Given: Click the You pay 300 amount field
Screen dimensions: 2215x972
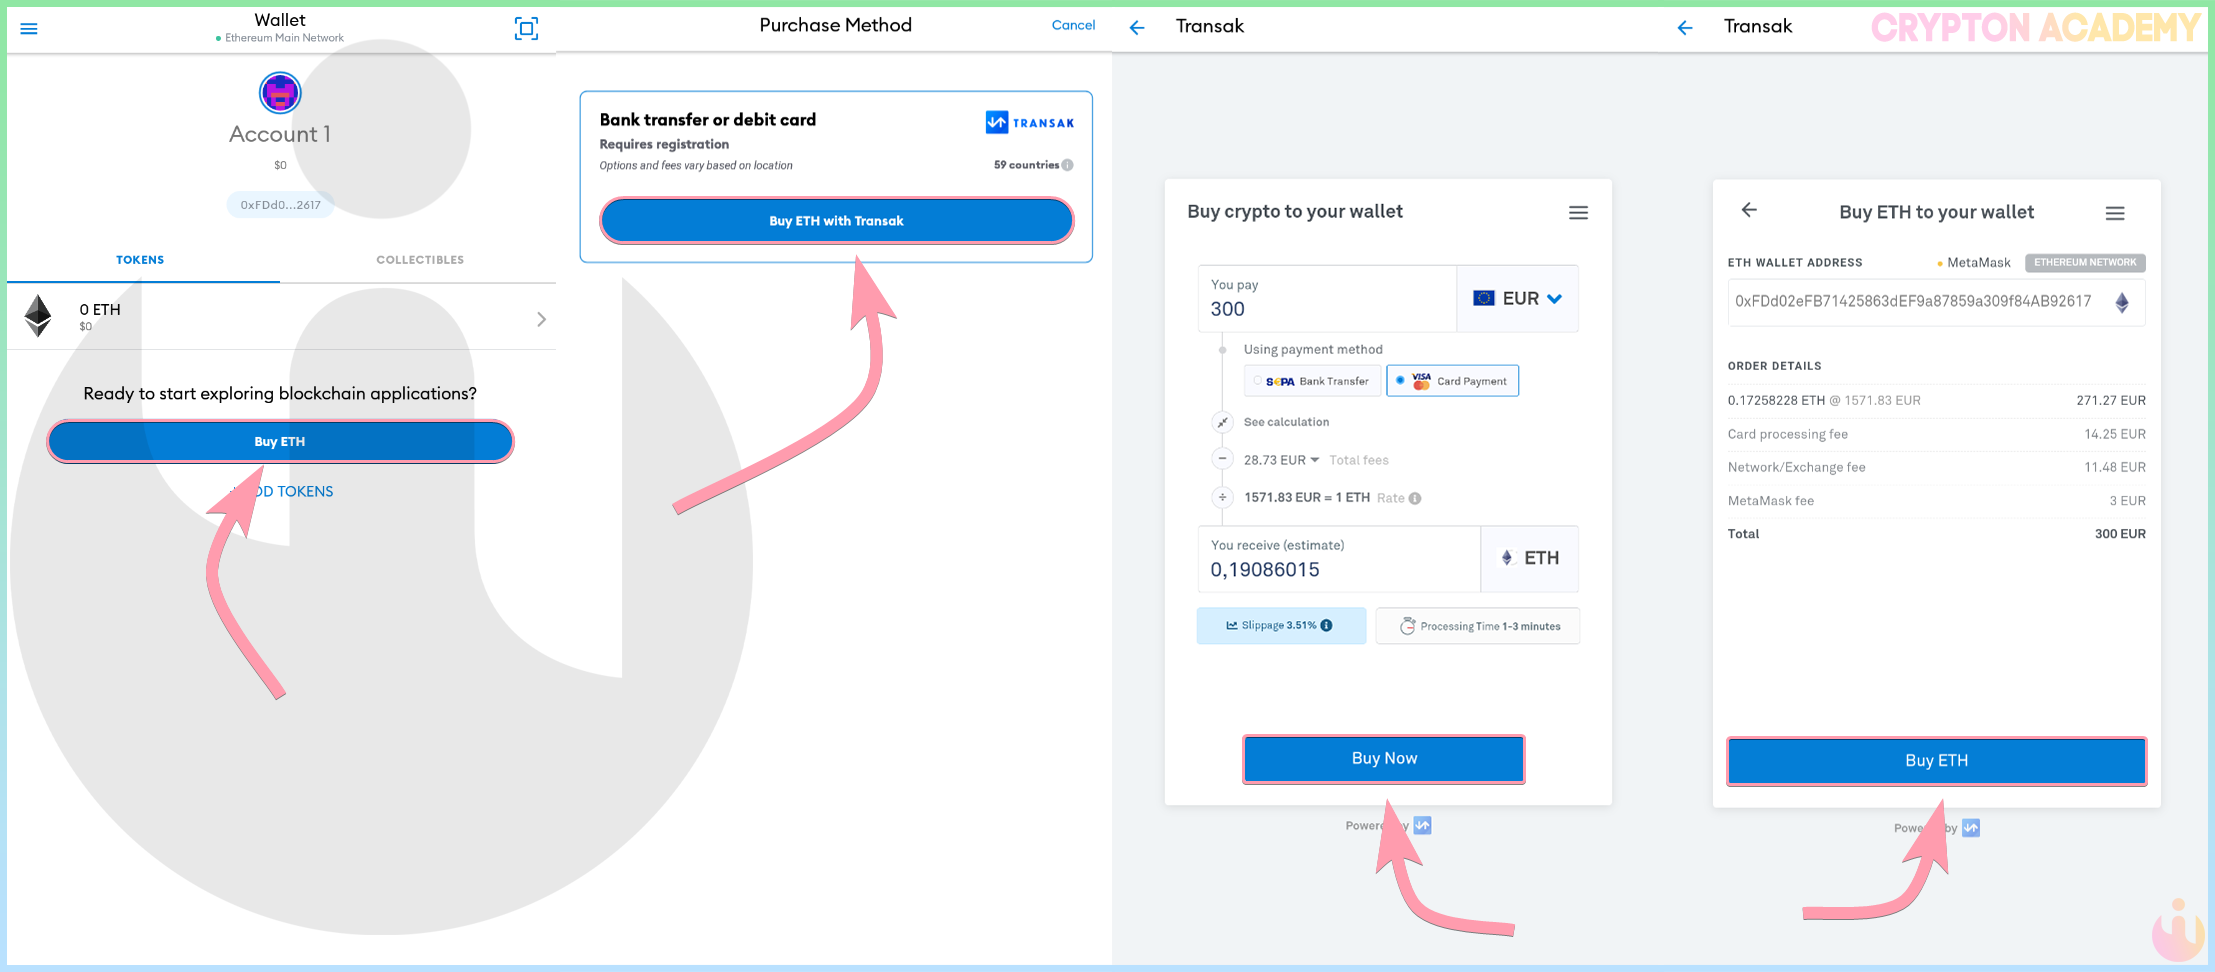Looking at the screenshot, I should click(x=1327, y=298).
